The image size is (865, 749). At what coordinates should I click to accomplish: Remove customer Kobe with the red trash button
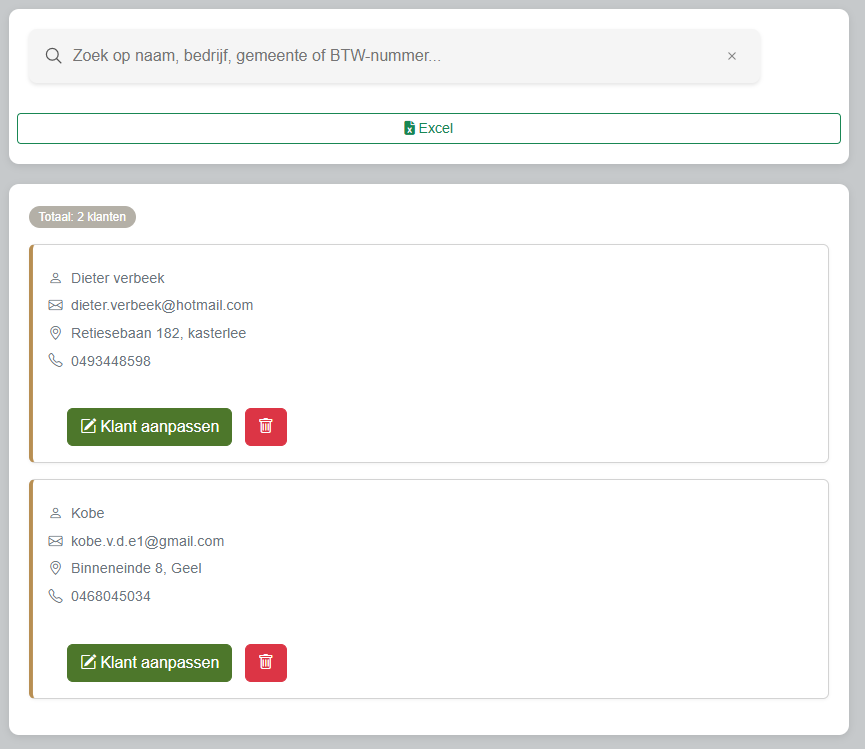[265, 663]
